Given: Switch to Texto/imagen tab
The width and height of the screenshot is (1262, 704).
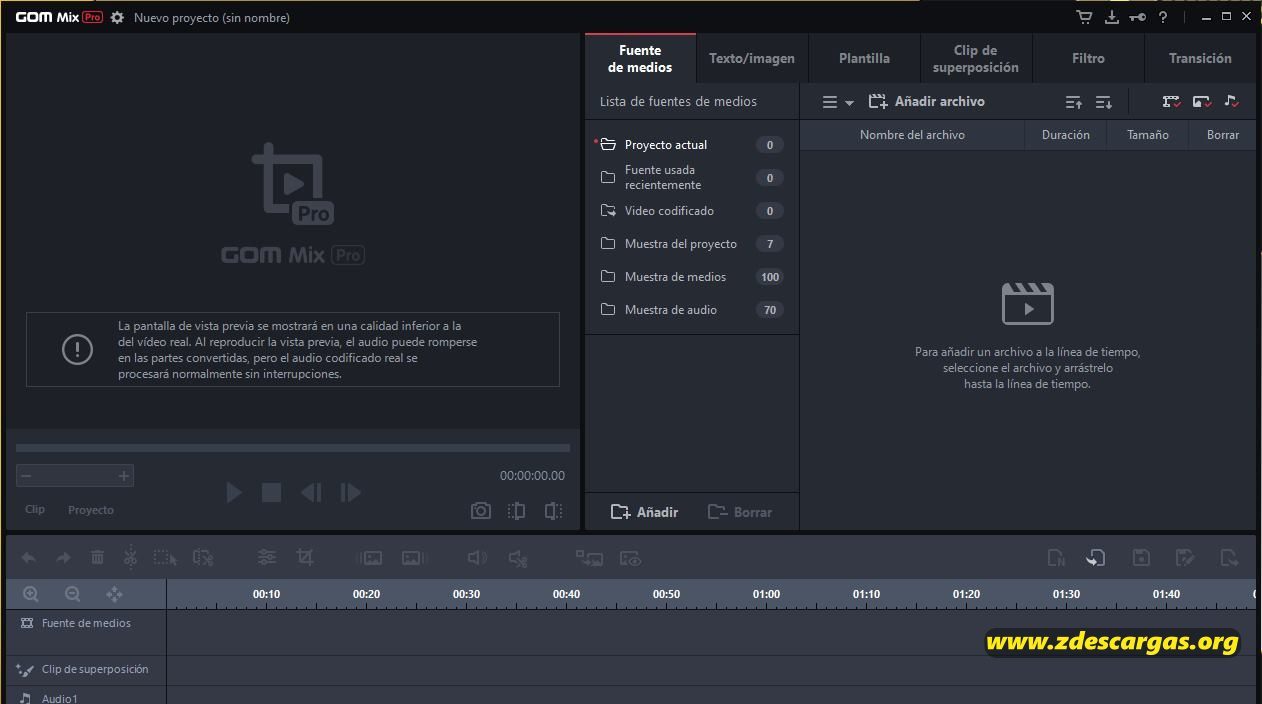Looking at the screenshot, I should coord(752,58).
